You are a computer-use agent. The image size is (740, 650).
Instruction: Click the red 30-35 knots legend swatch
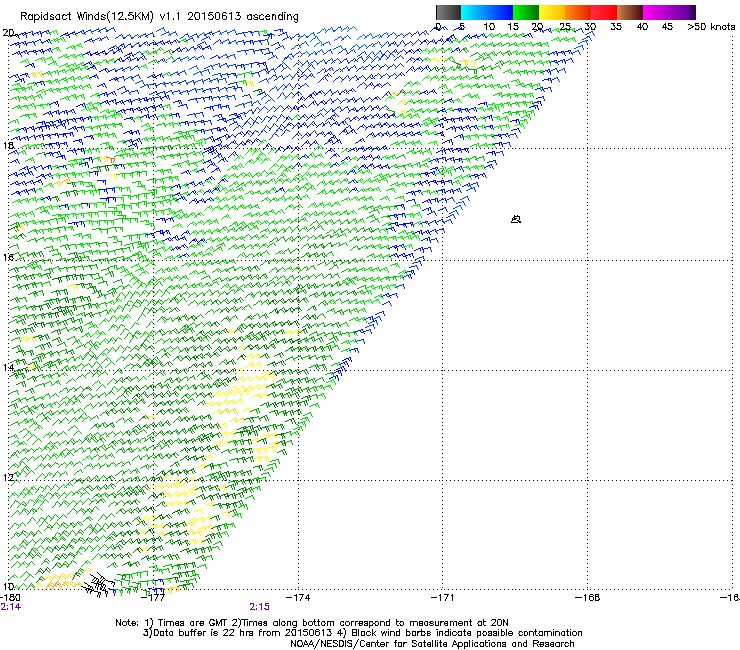[604, 12]
